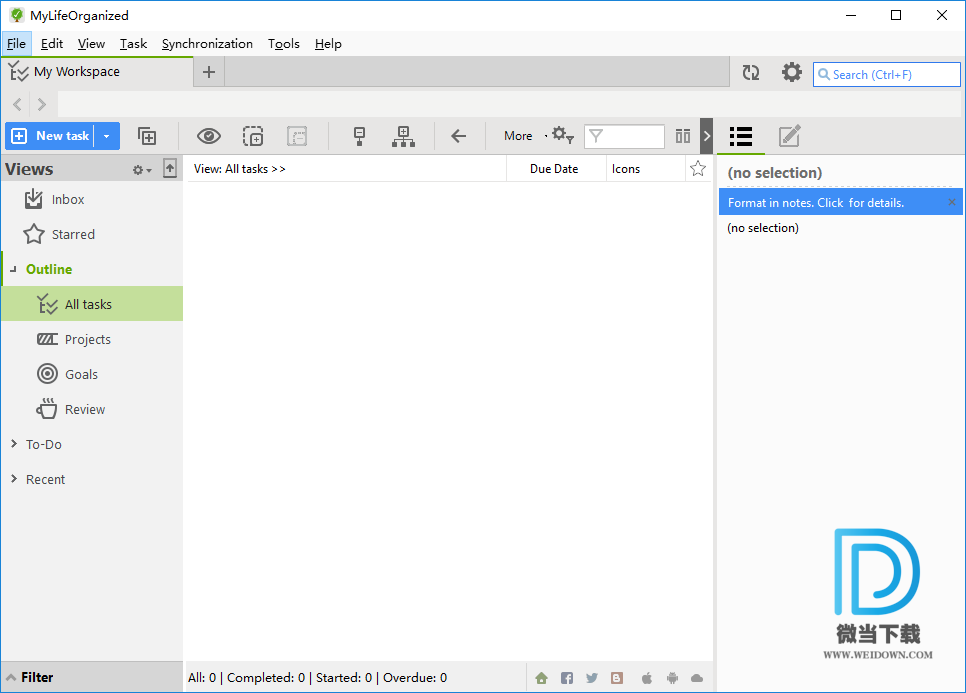Open the gear filter settings dropdown
The height and width of the screenshot is (693, 966).
[562, 136]
